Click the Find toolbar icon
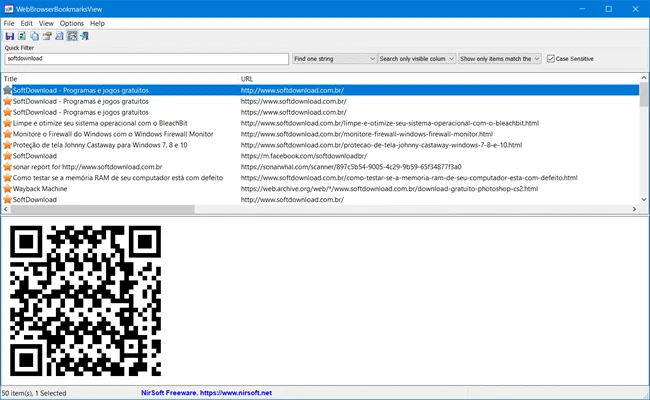The width and height of the screenshot is (650, 400). (x=59, y=36)
